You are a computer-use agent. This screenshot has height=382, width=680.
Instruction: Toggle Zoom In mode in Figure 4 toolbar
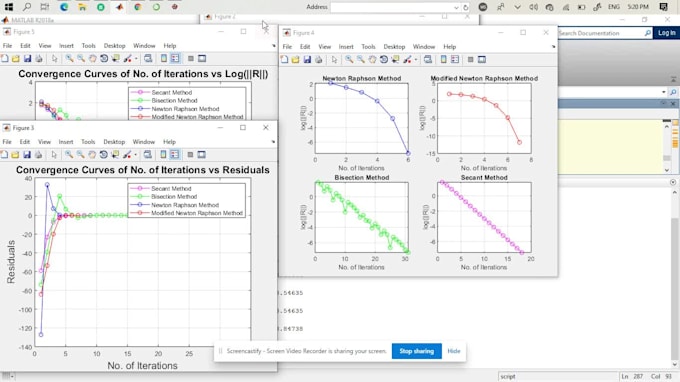tap(349, 59)
